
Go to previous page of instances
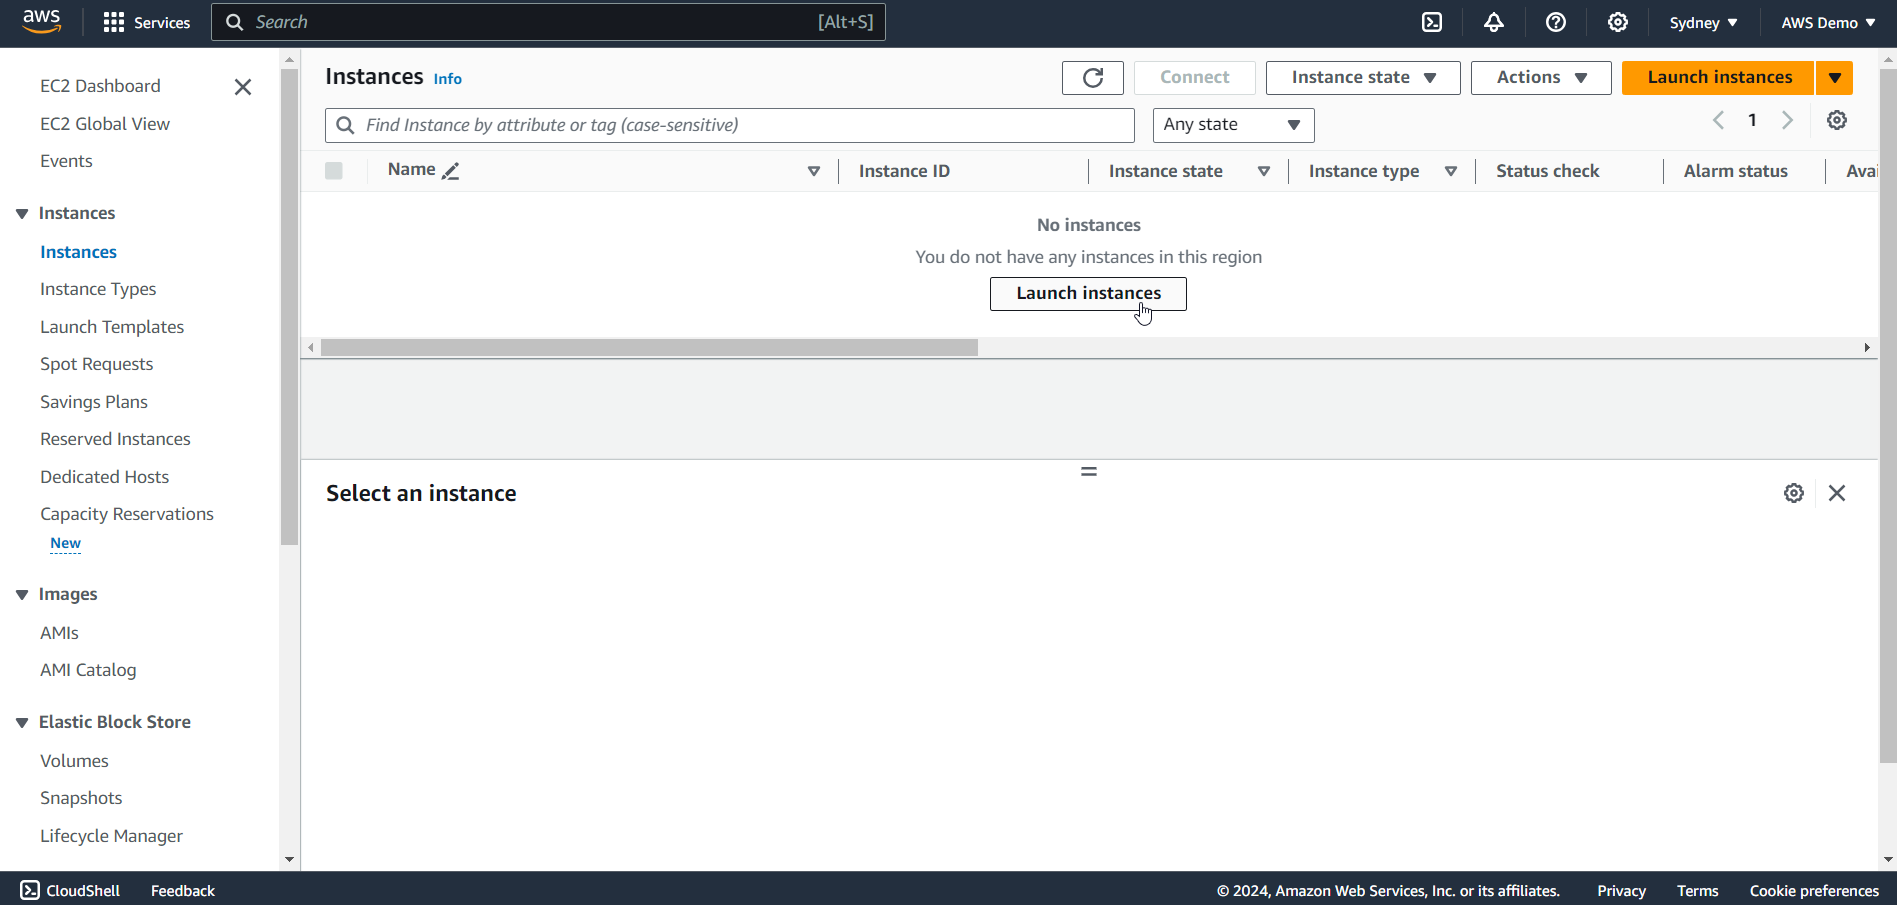1718,120
